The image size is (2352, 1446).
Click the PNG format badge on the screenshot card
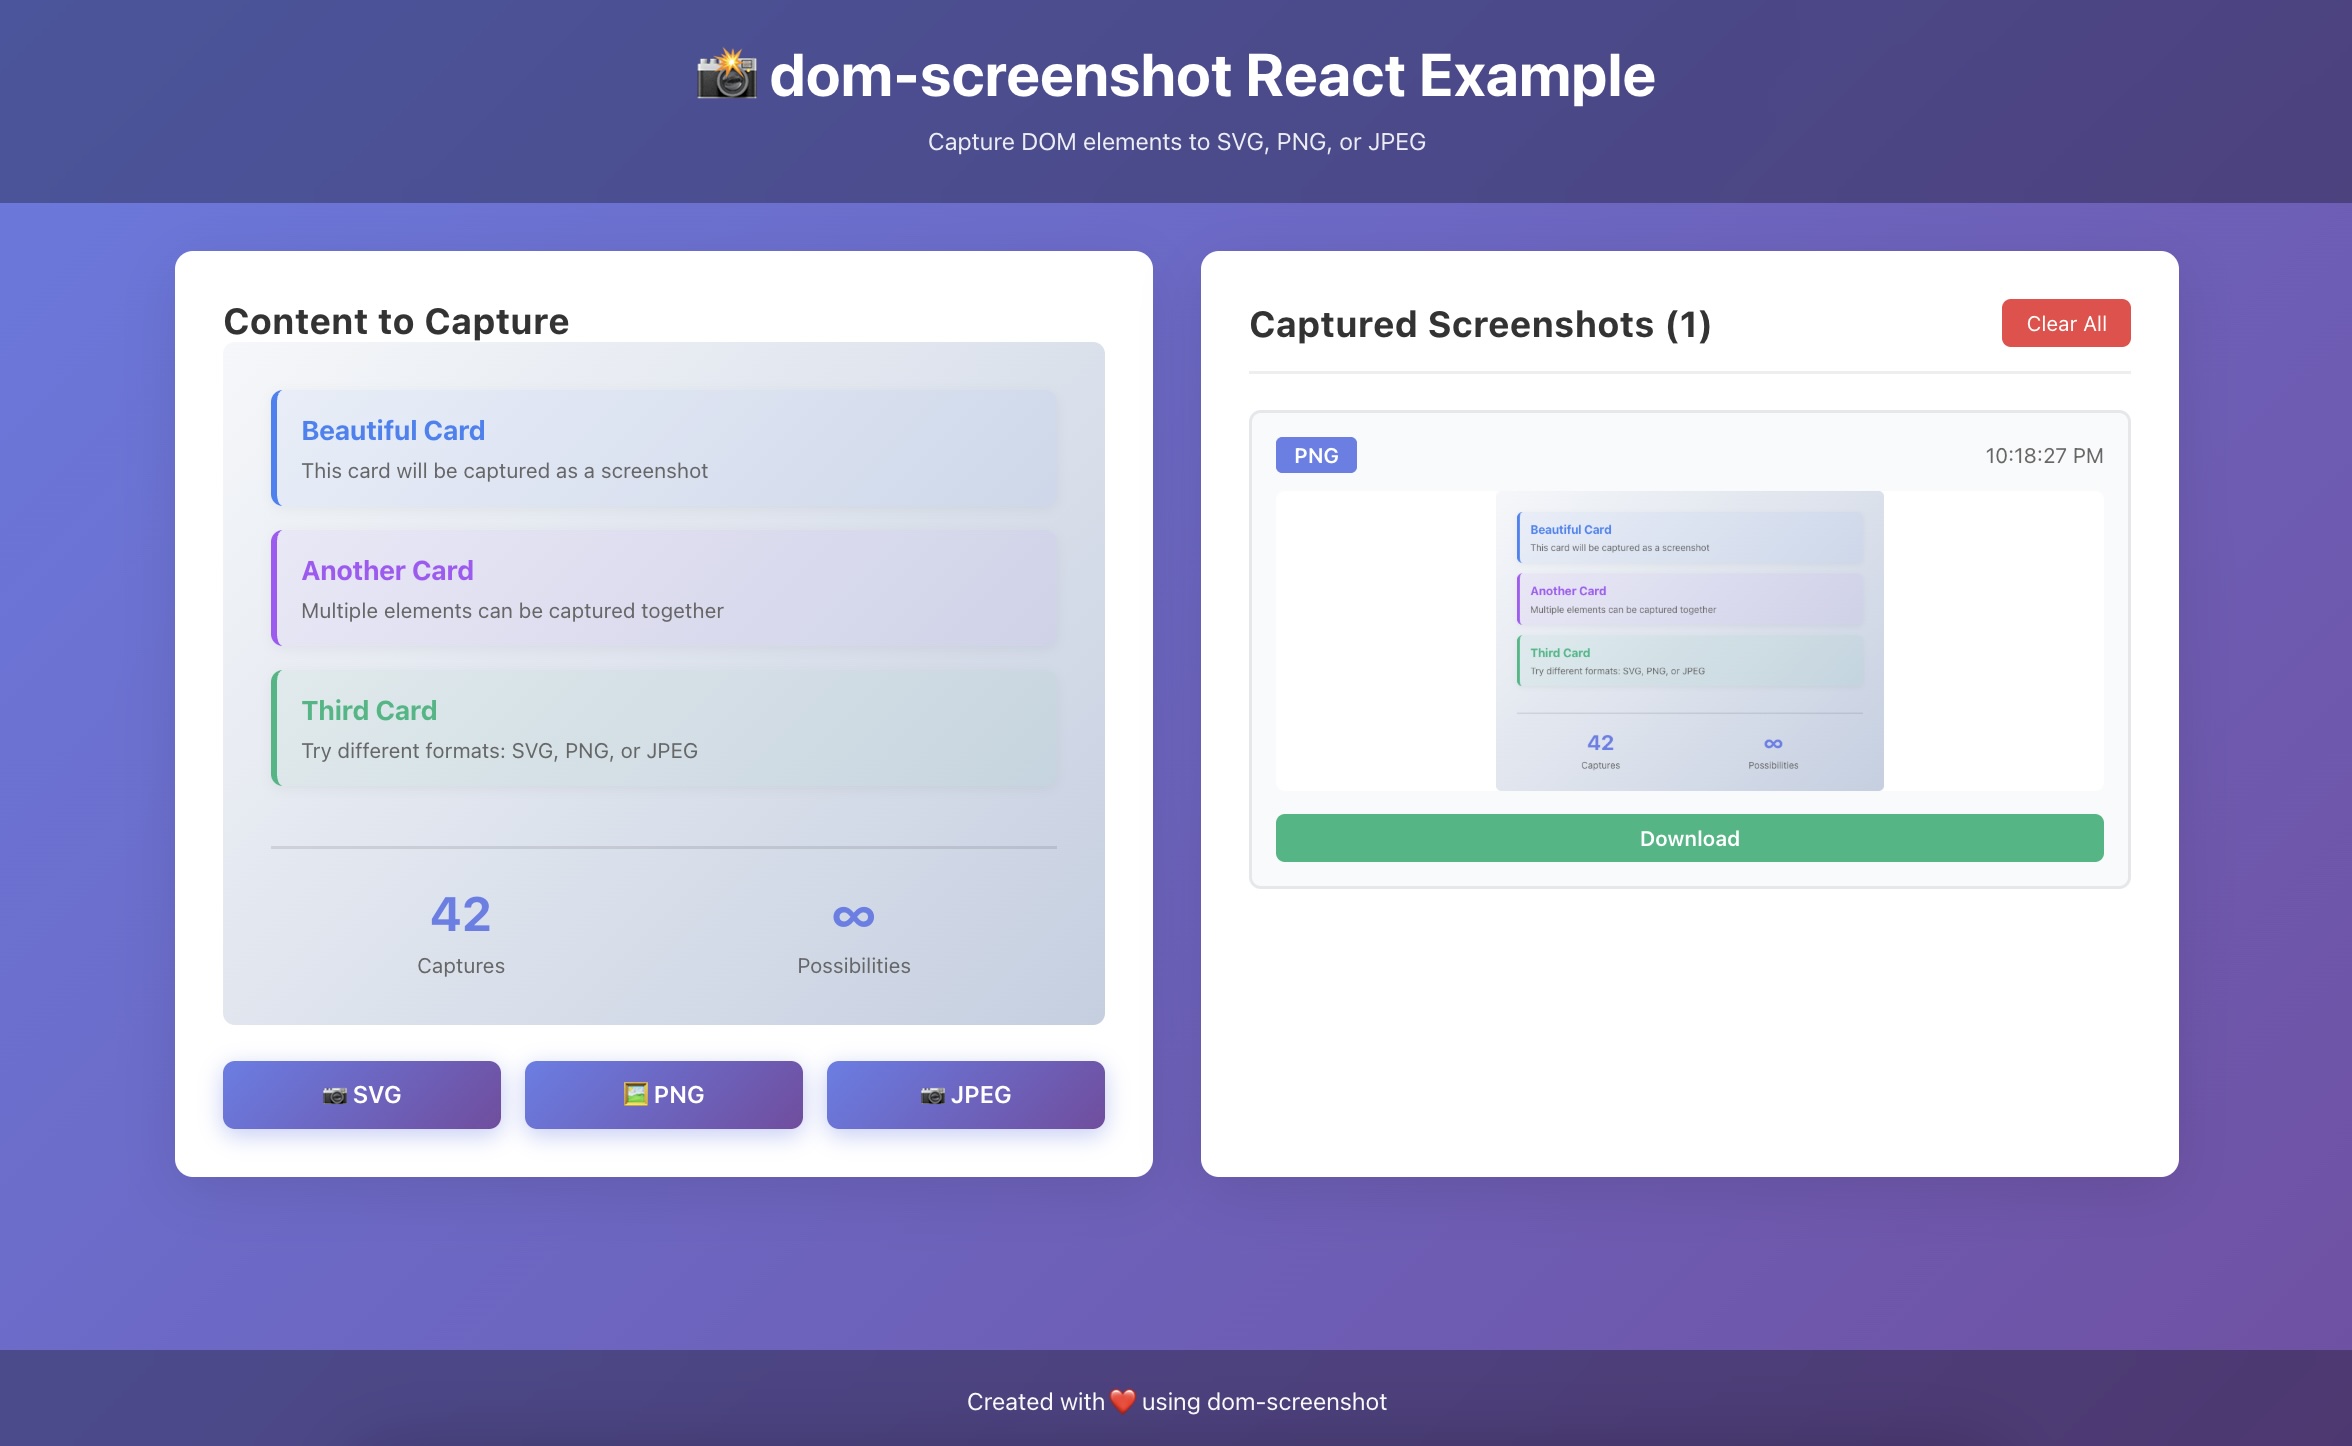[1315, 455]
